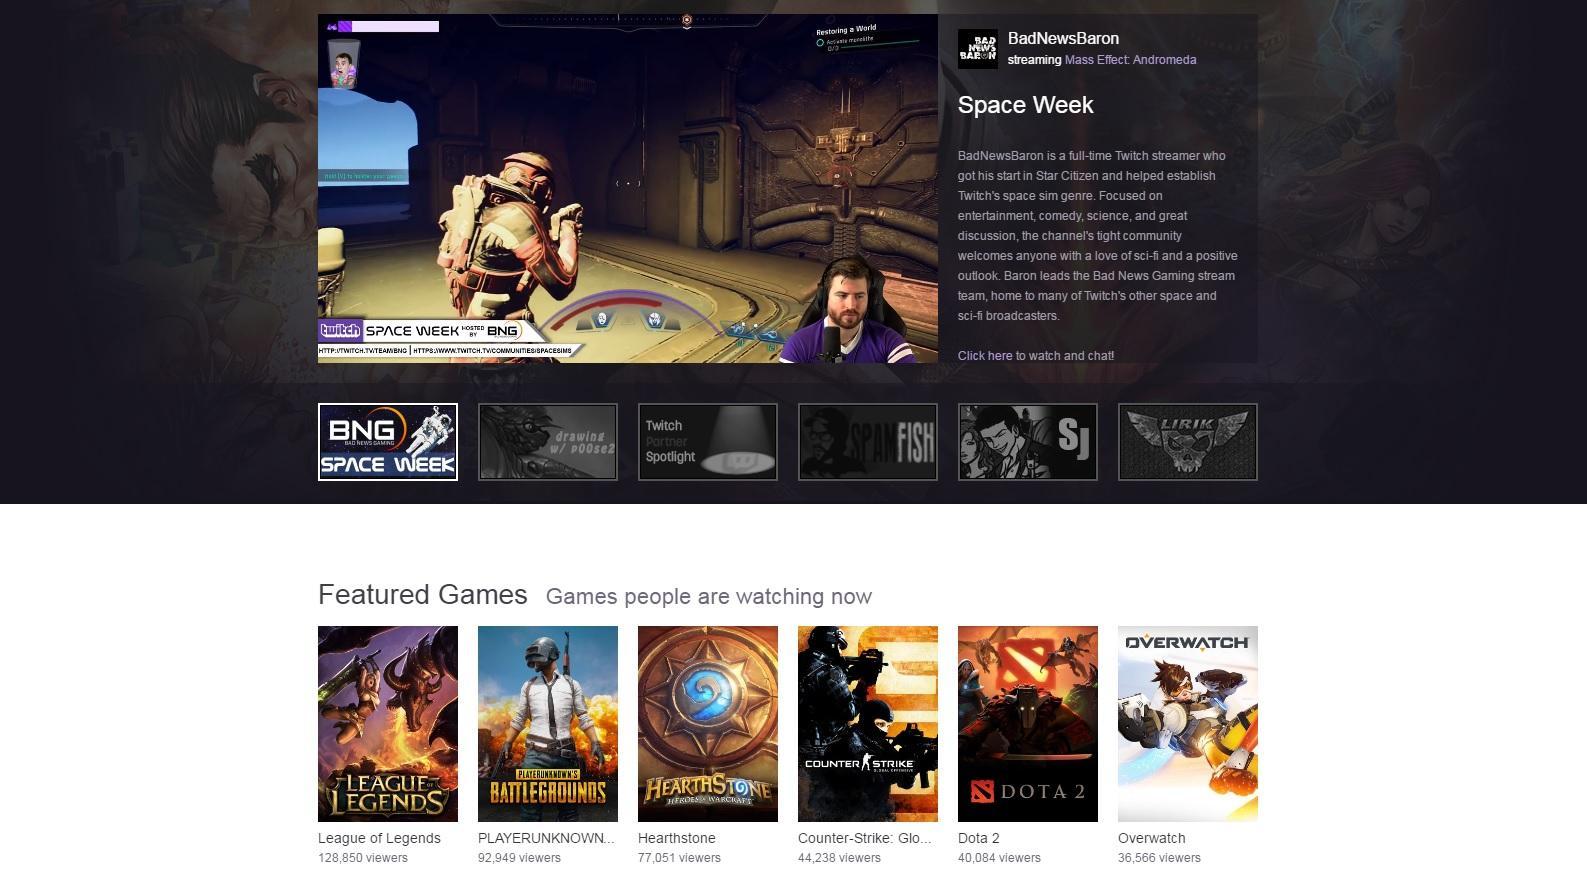The height and width of the screenshot is (881, 1587).
Task: Open League of Legends box art
Action: pos(388,724)
